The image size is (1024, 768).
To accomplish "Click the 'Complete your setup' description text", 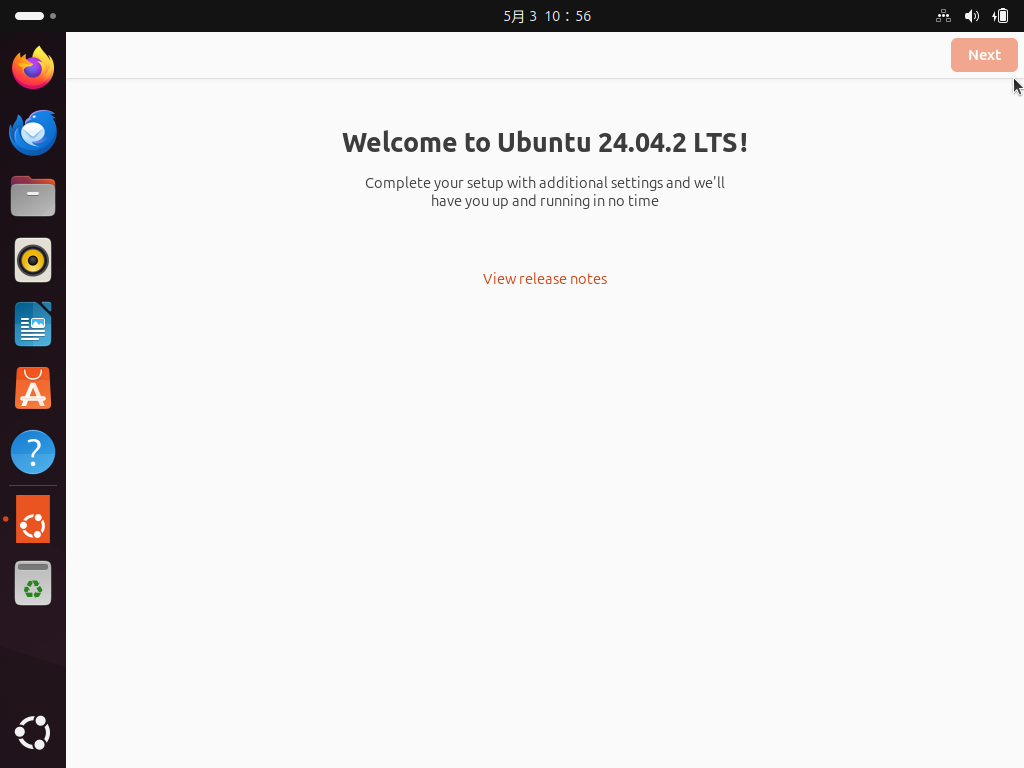I will click(x=545, y=191).
